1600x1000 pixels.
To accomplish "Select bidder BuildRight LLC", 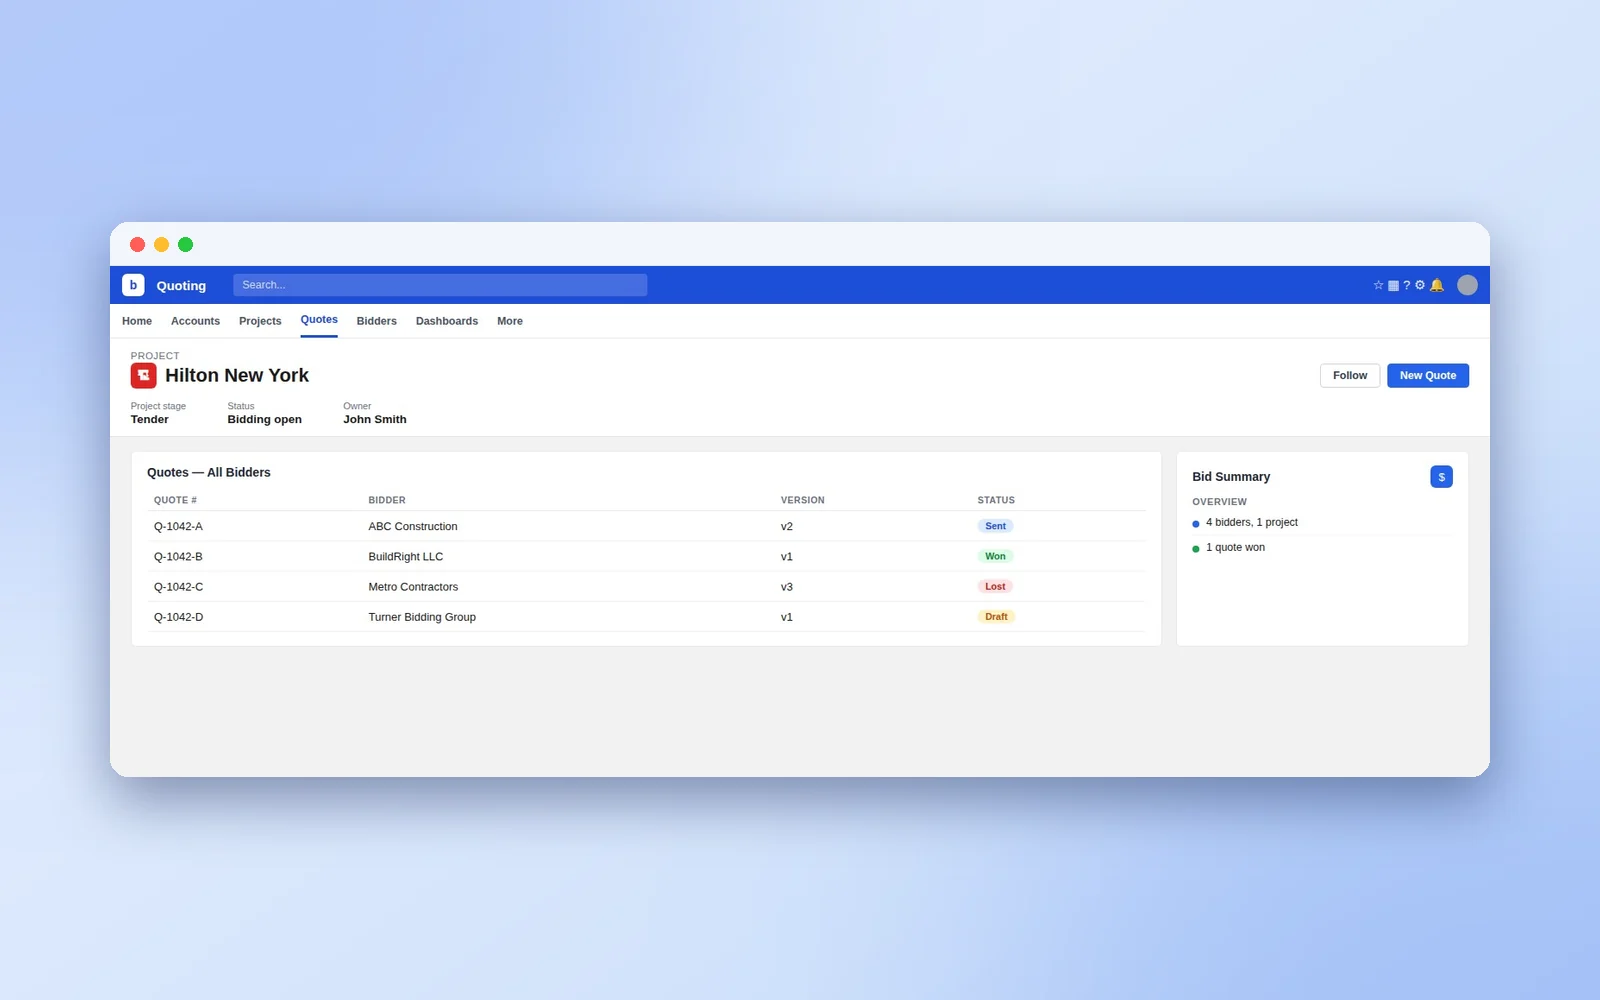I will [x=406, y=557].
